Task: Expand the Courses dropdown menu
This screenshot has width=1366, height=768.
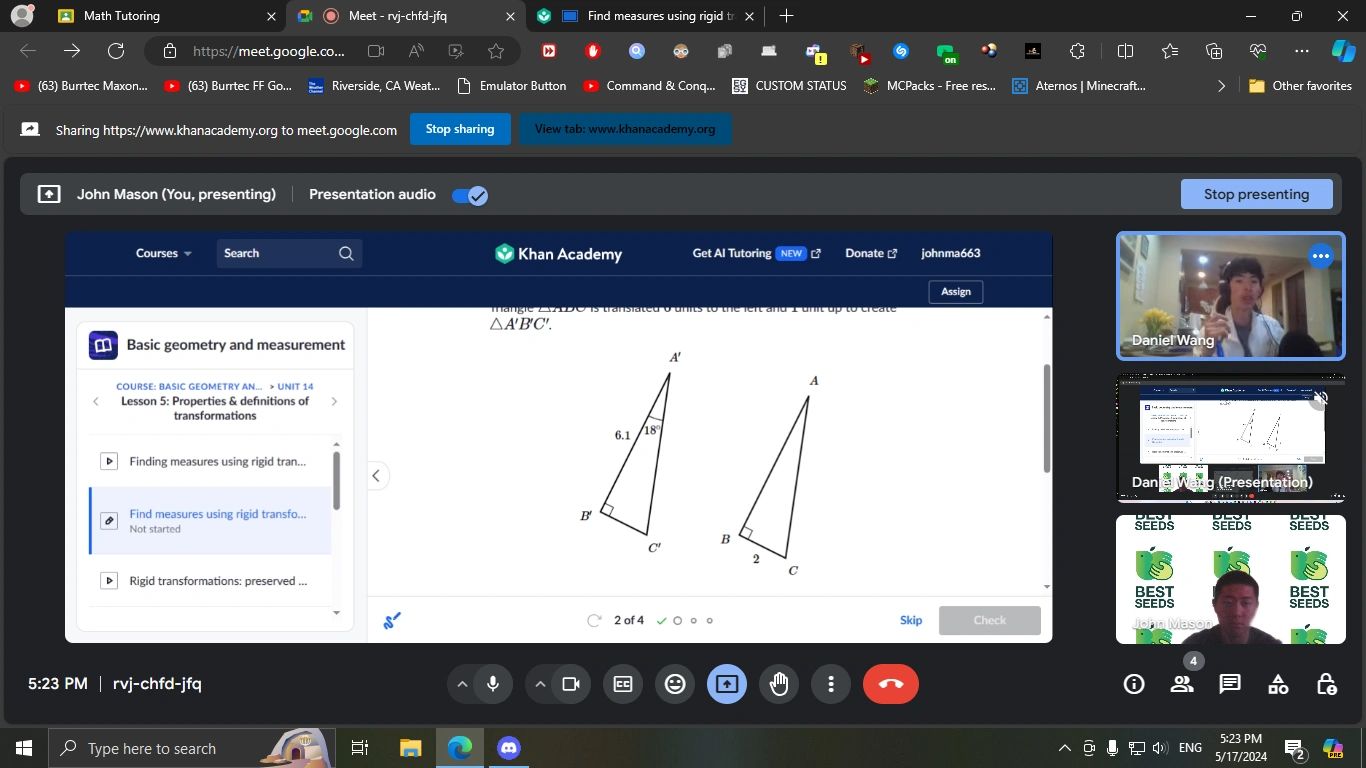Action: point(164,254)
